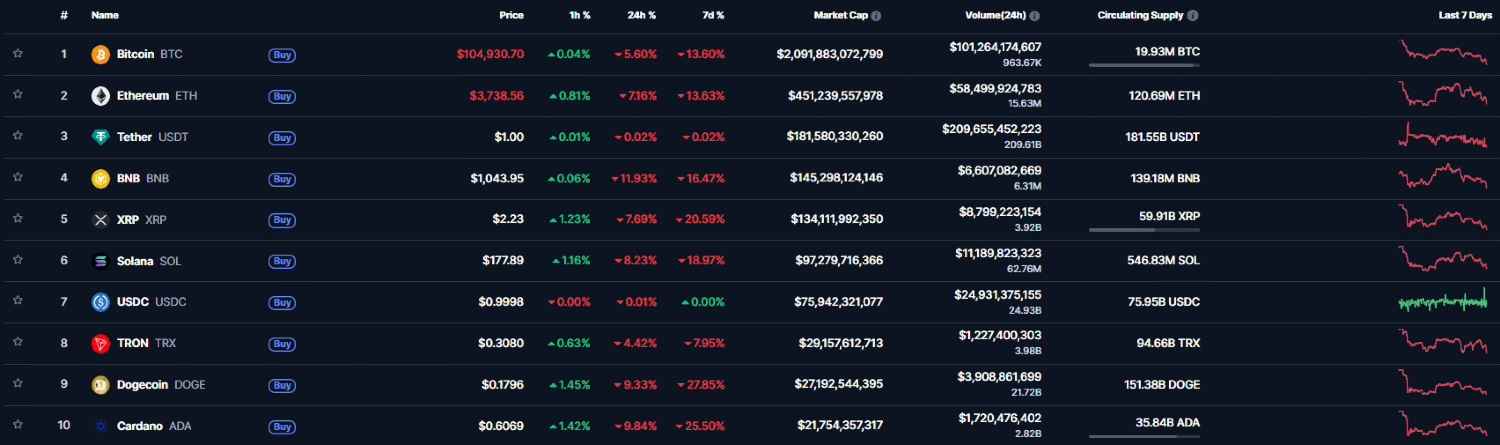Toggle the XRP watchlist star
1500x445 pixels.
(17, 220)
